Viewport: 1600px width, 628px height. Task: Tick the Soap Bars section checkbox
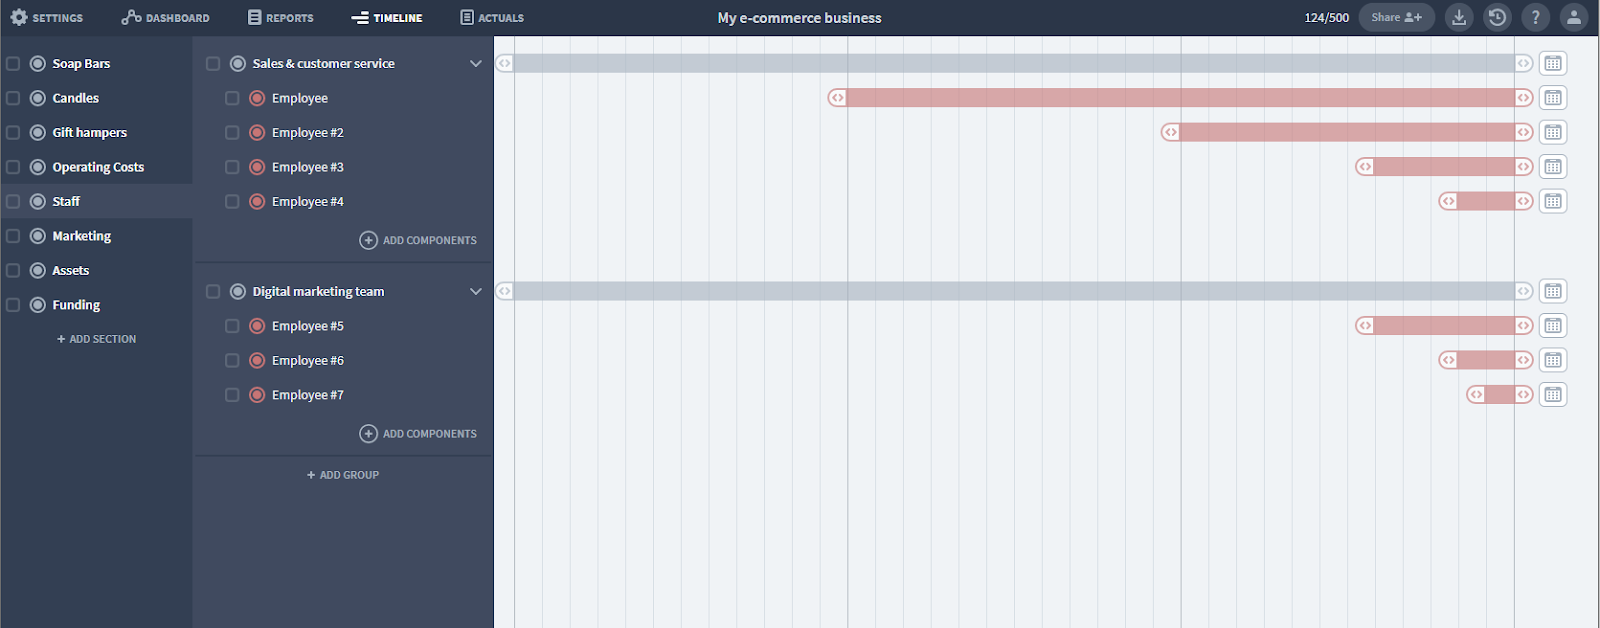pos(13,63)
